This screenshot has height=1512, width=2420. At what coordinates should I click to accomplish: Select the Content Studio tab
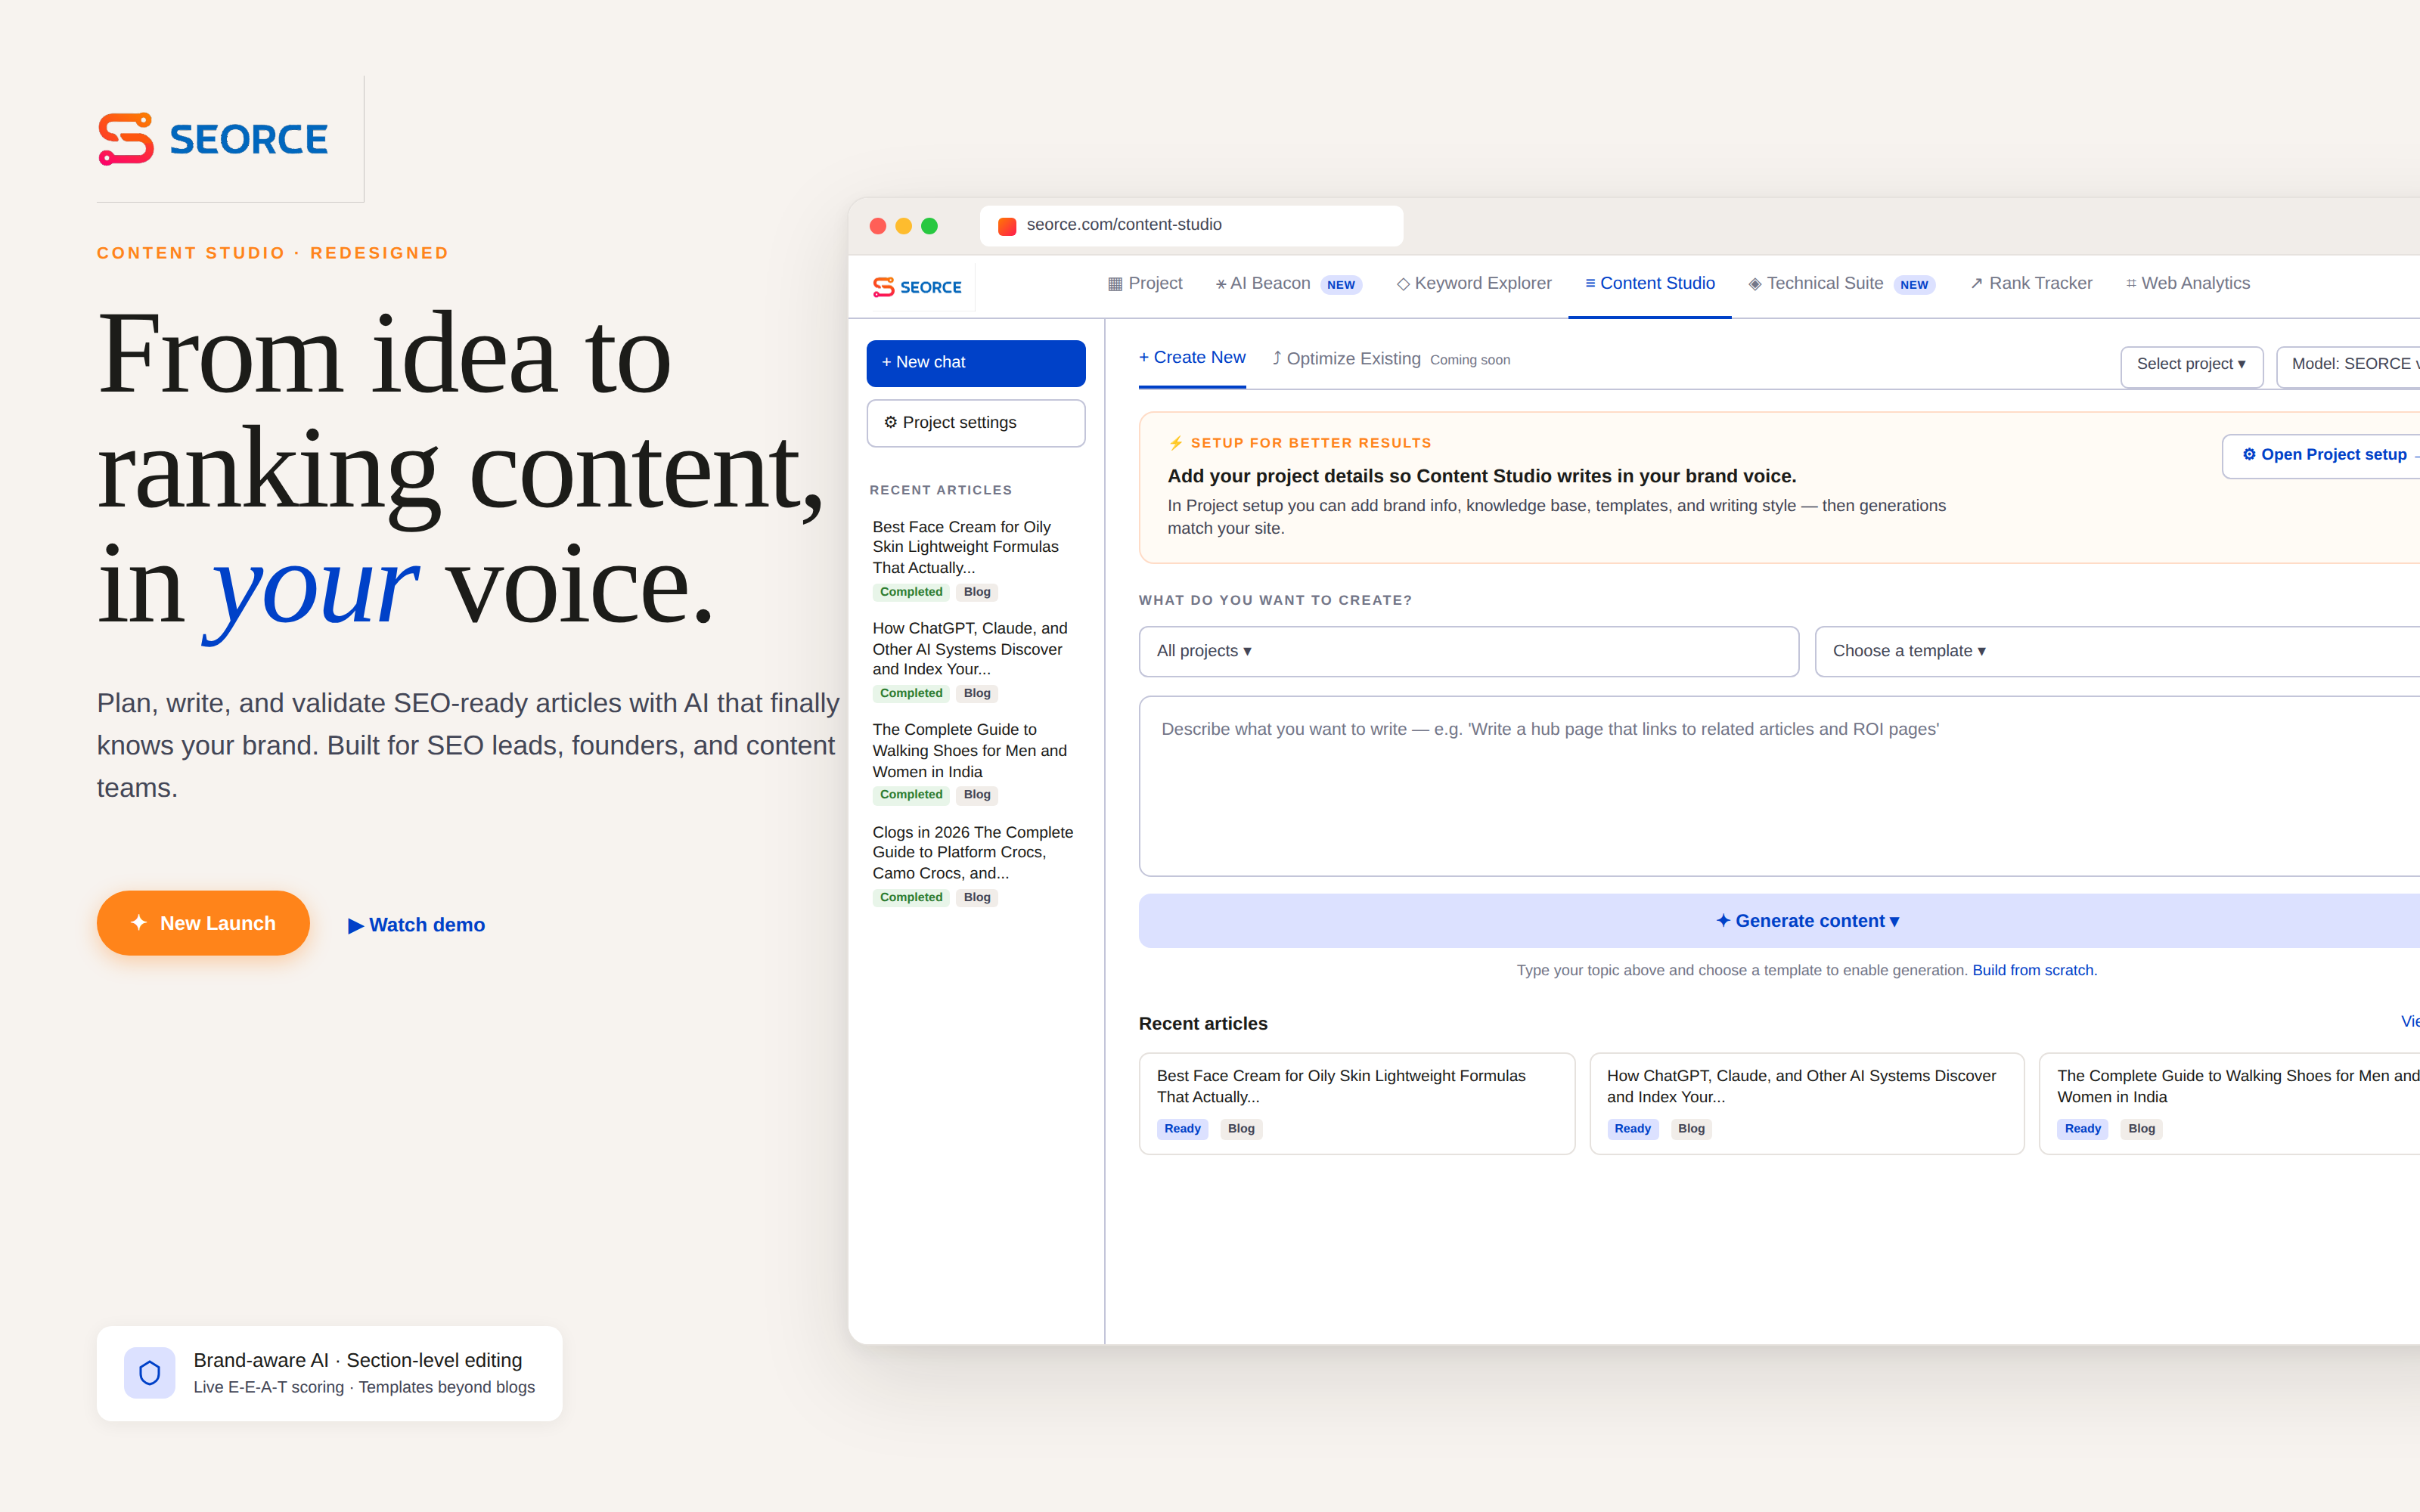(x=1650, y=284)
